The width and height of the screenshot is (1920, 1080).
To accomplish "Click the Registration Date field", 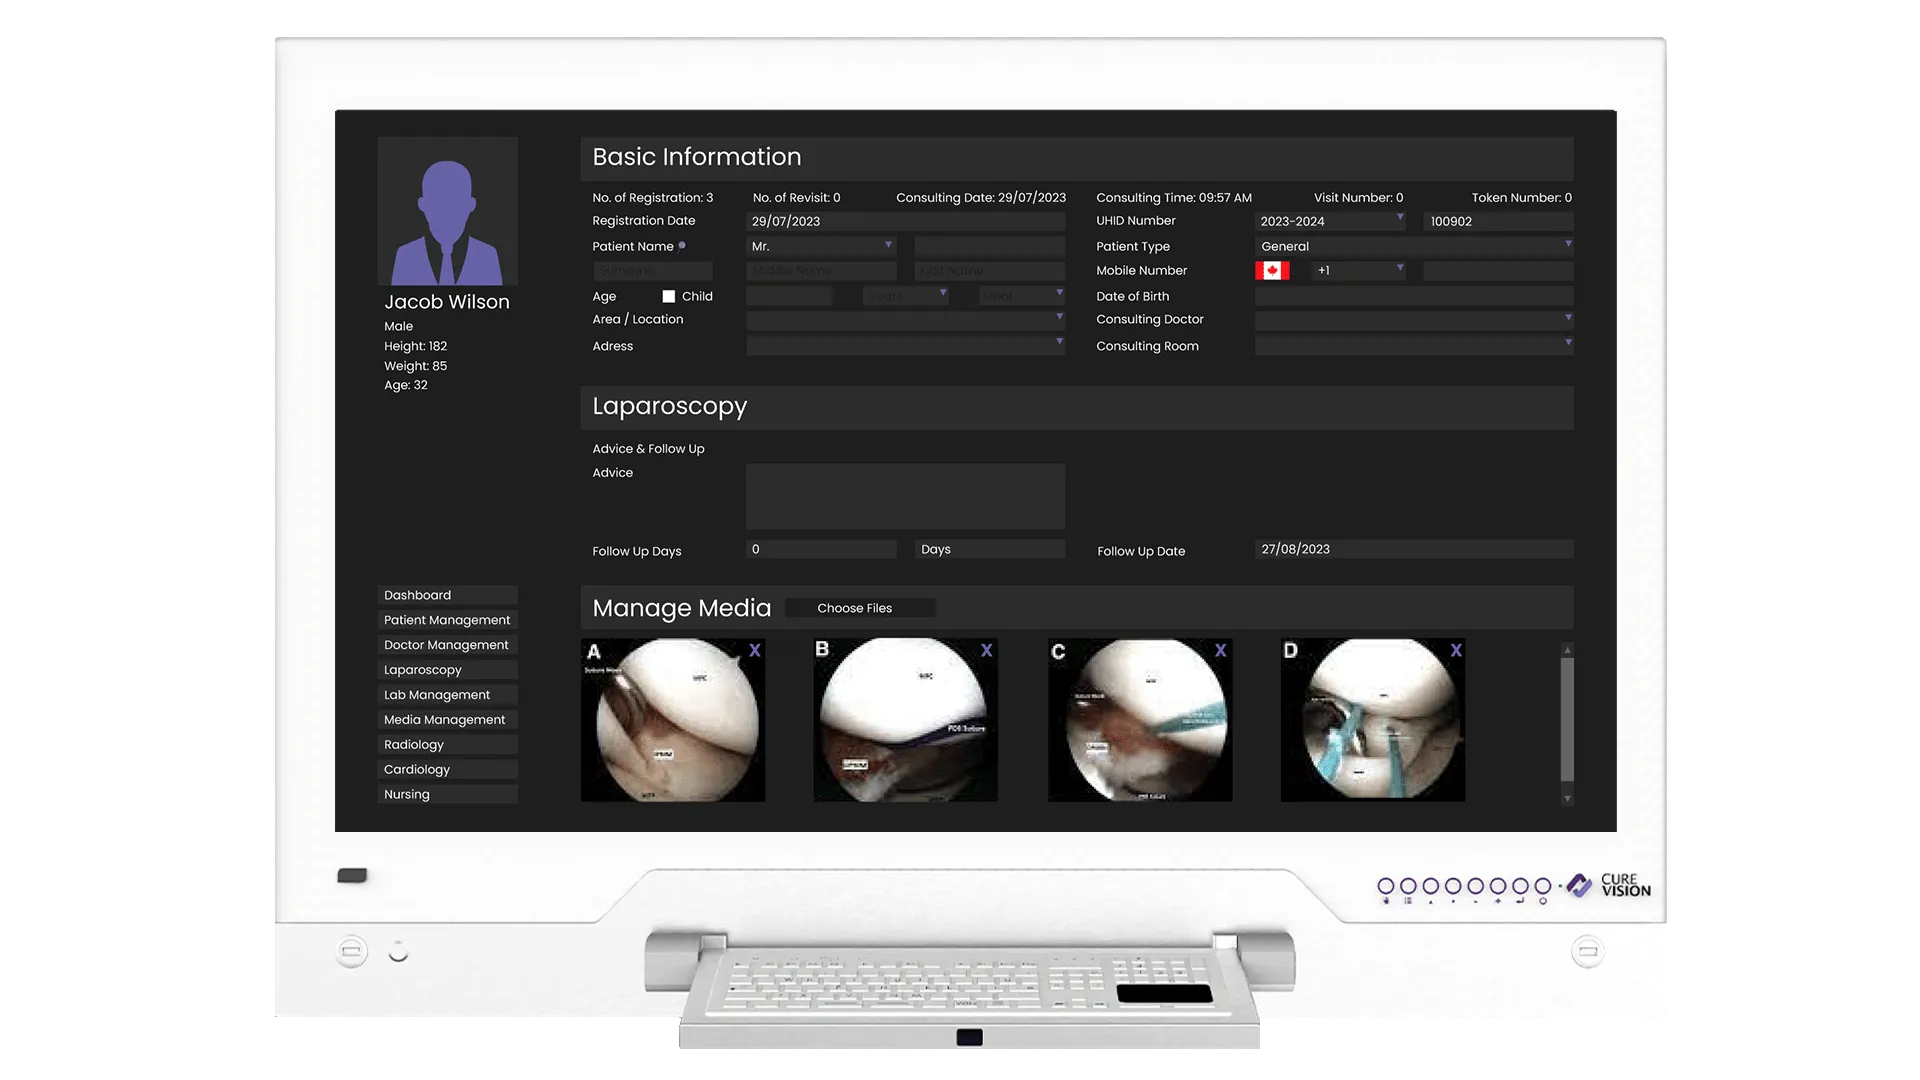I will [905, 221].
